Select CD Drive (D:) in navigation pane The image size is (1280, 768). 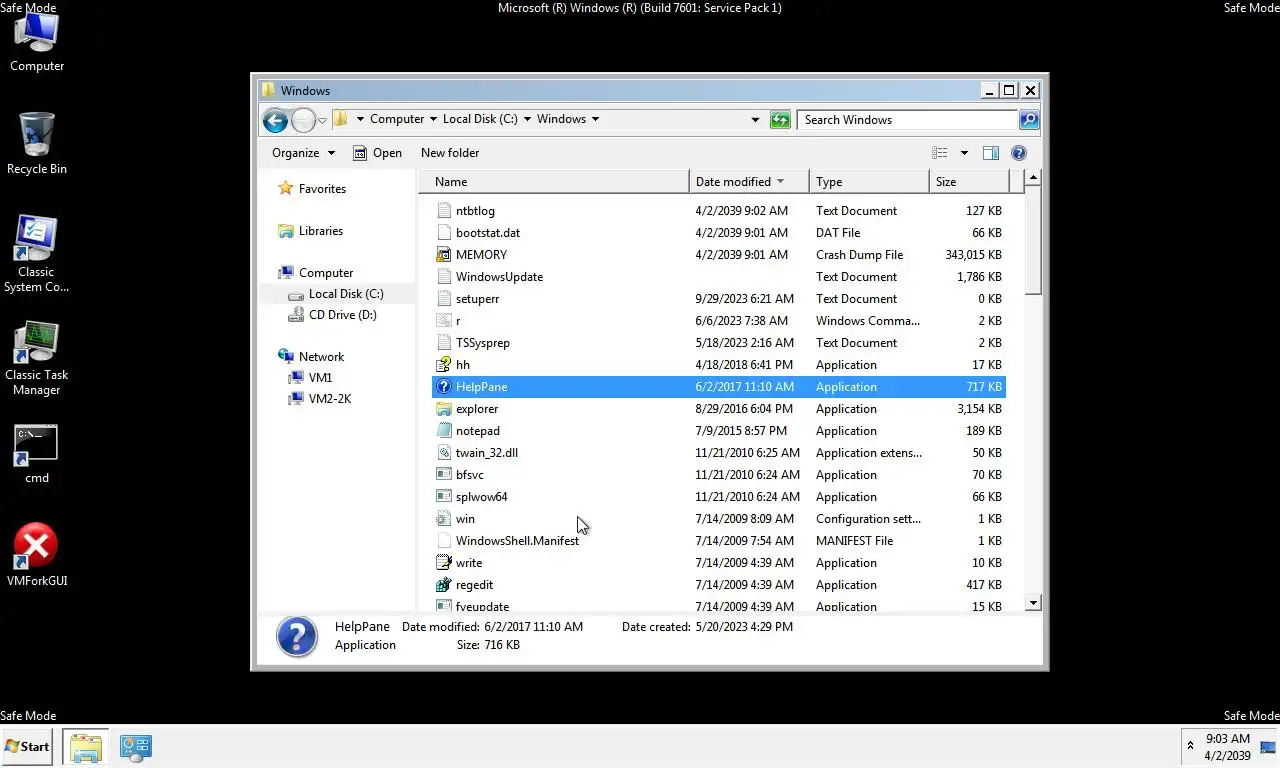click(342, 315)
